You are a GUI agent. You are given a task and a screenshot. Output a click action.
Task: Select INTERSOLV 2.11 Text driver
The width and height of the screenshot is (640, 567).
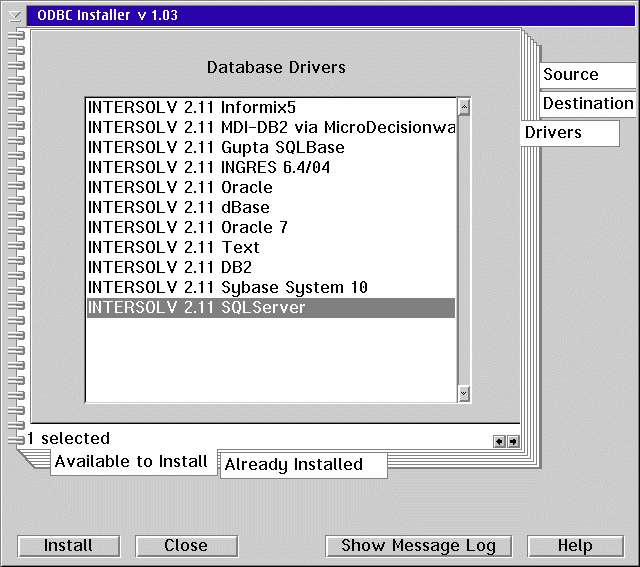(x=271, y=248)
